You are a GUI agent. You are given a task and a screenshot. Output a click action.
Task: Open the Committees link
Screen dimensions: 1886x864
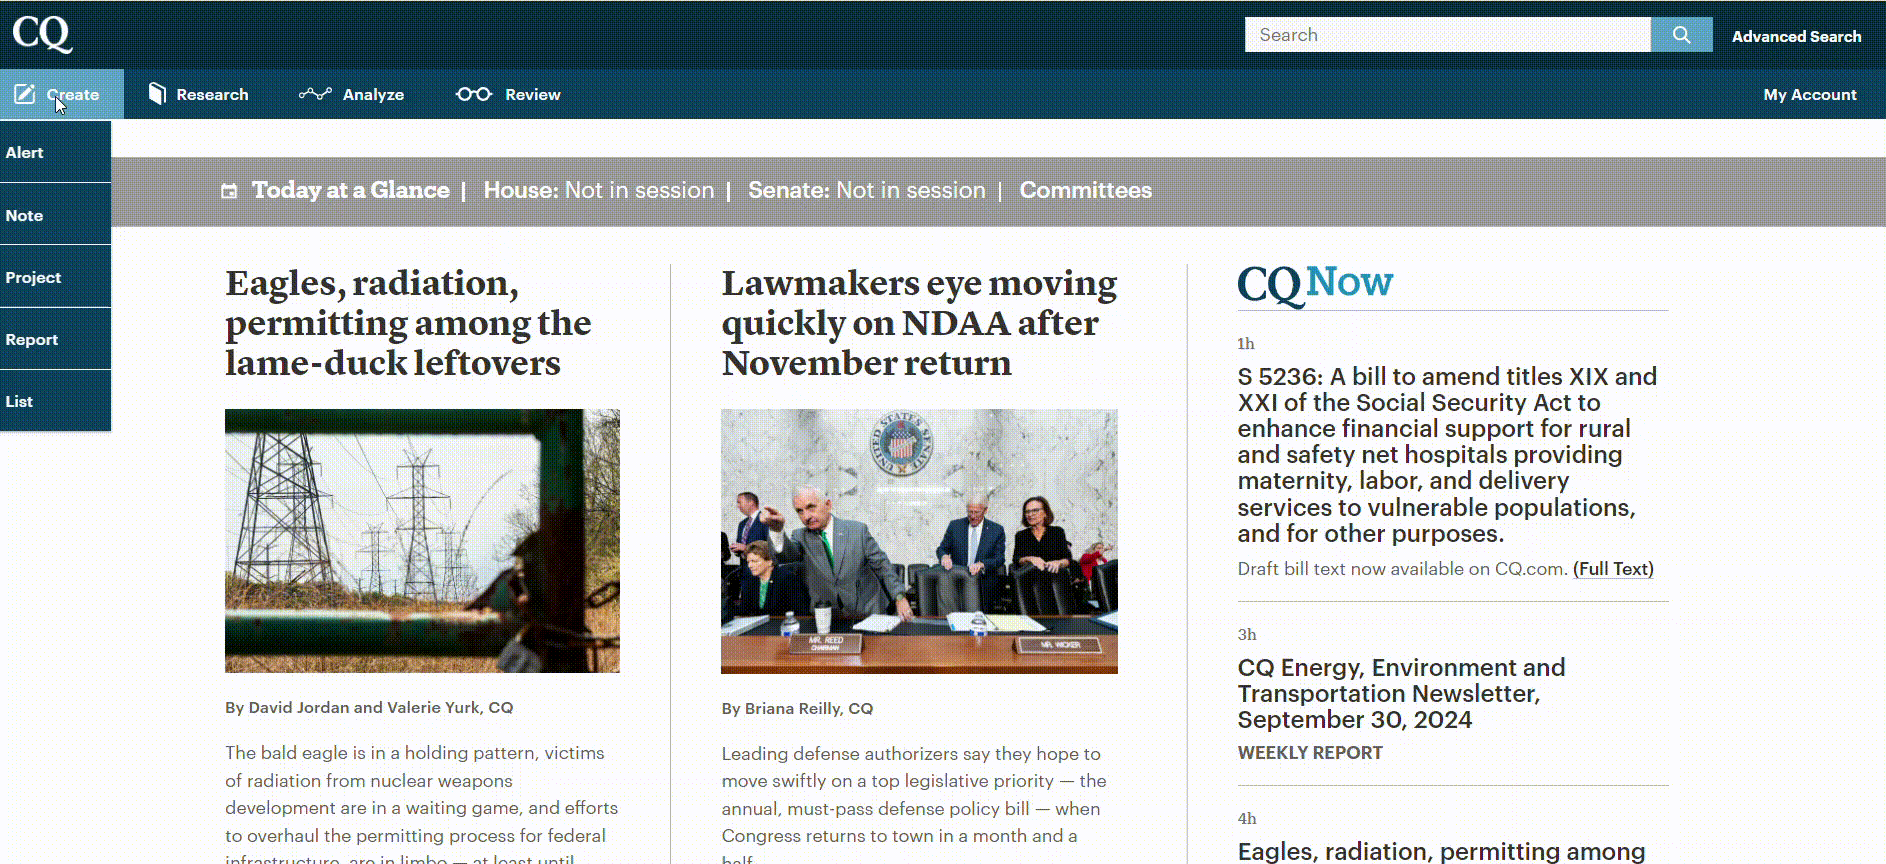[1086, 190]
